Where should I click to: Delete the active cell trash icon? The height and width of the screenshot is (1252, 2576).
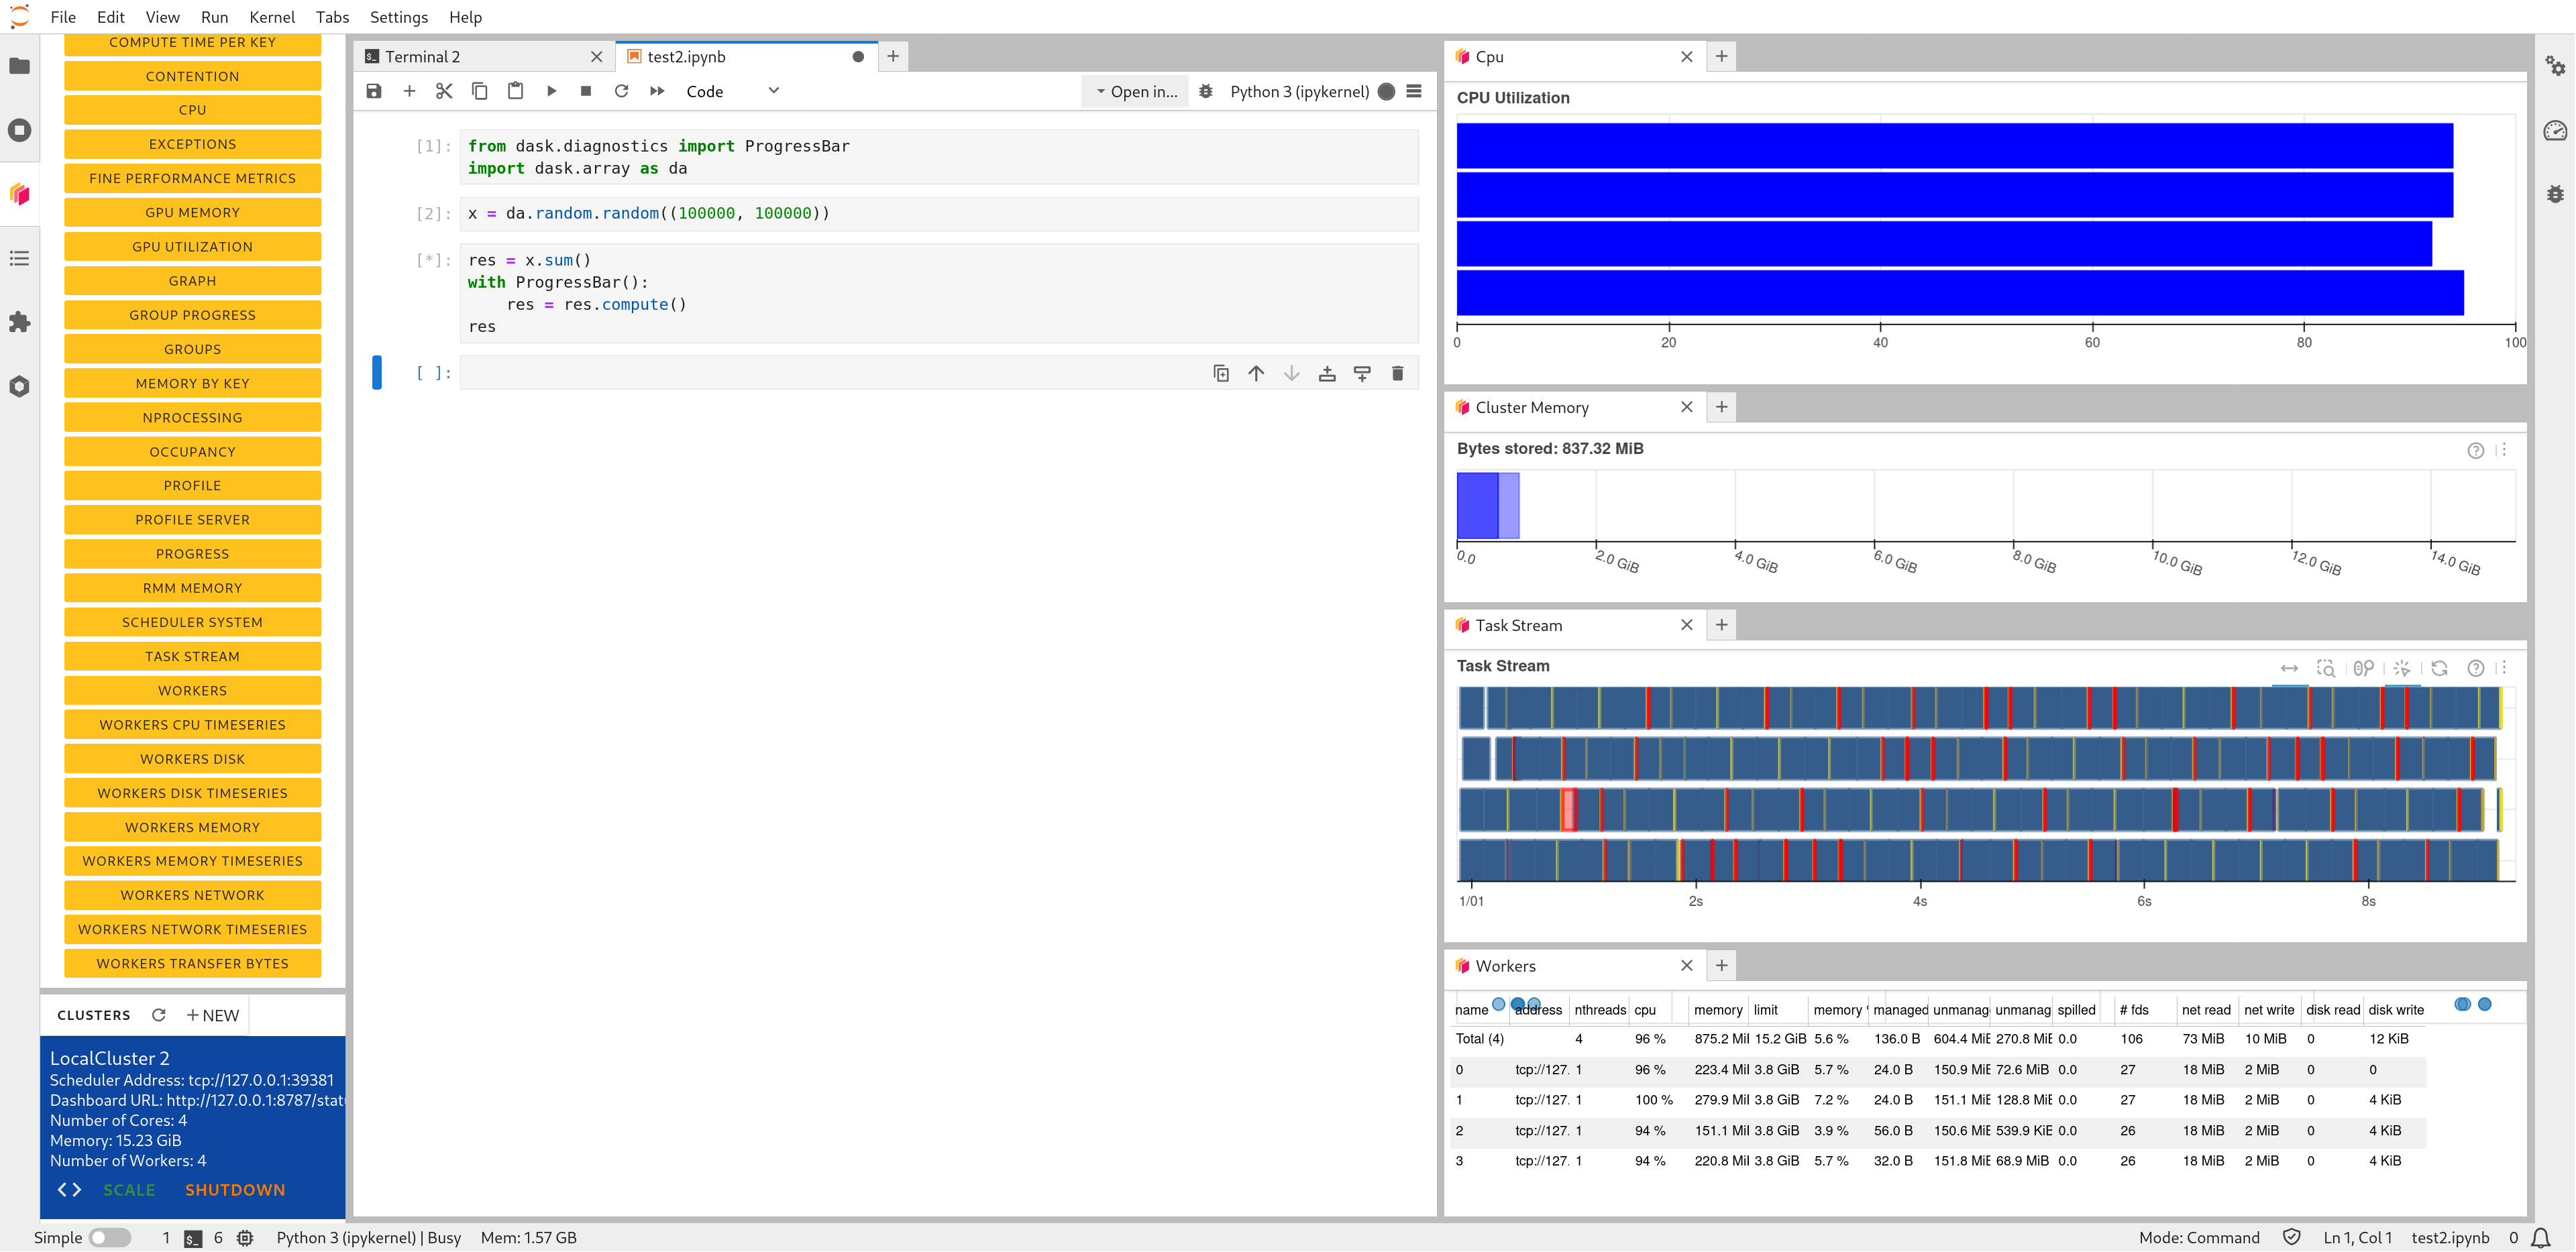pos(1398,373)
